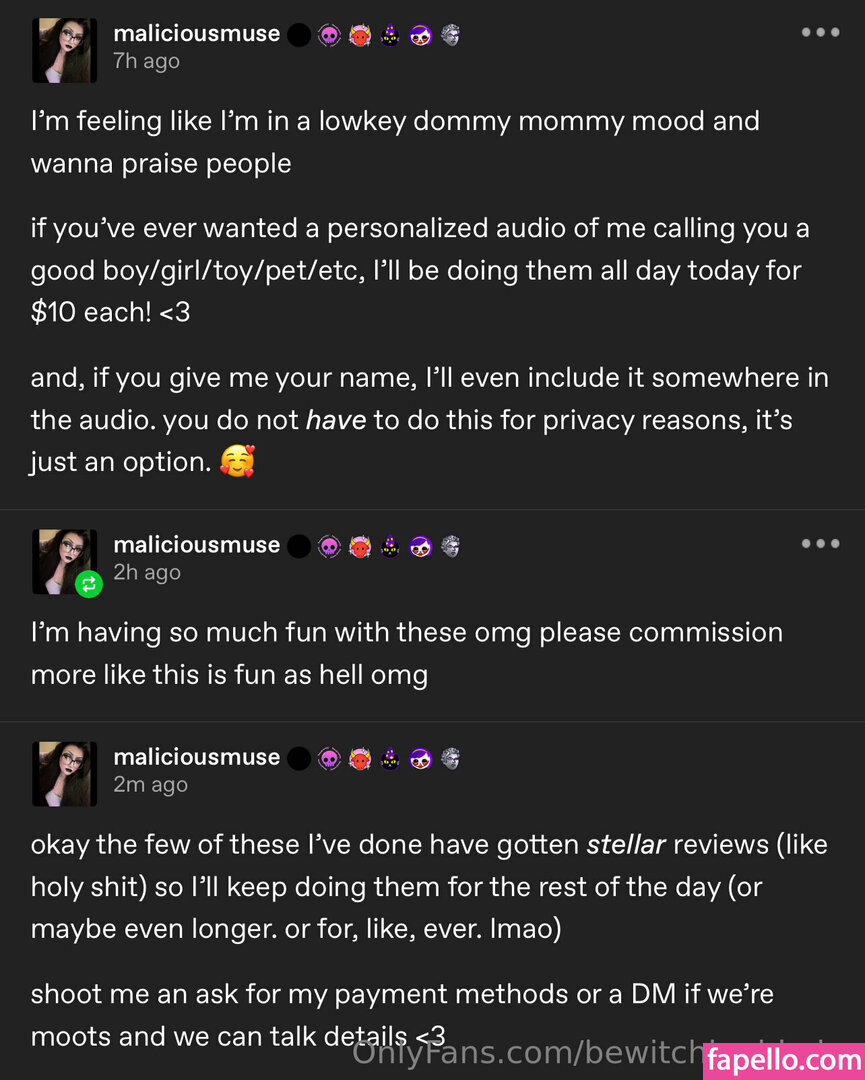Click the pink skull badge in third post

point(329,759)
